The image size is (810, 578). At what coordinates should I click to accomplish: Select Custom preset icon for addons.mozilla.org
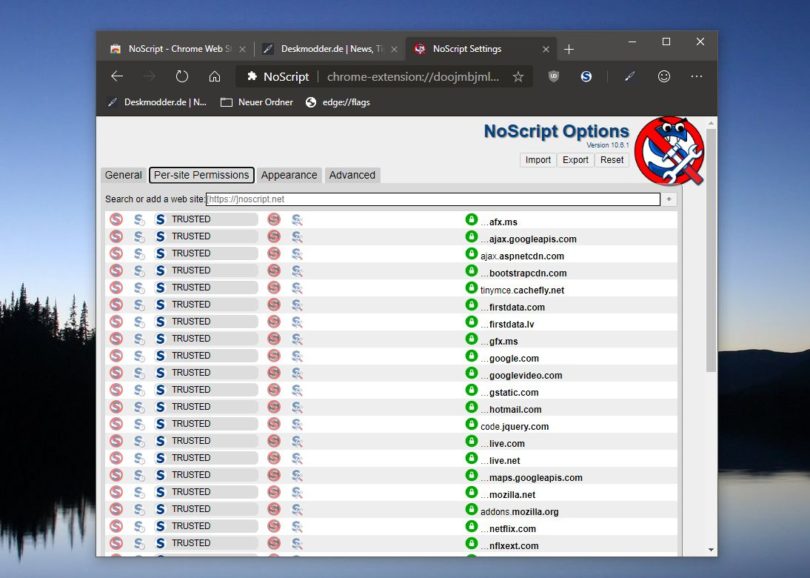297,509
